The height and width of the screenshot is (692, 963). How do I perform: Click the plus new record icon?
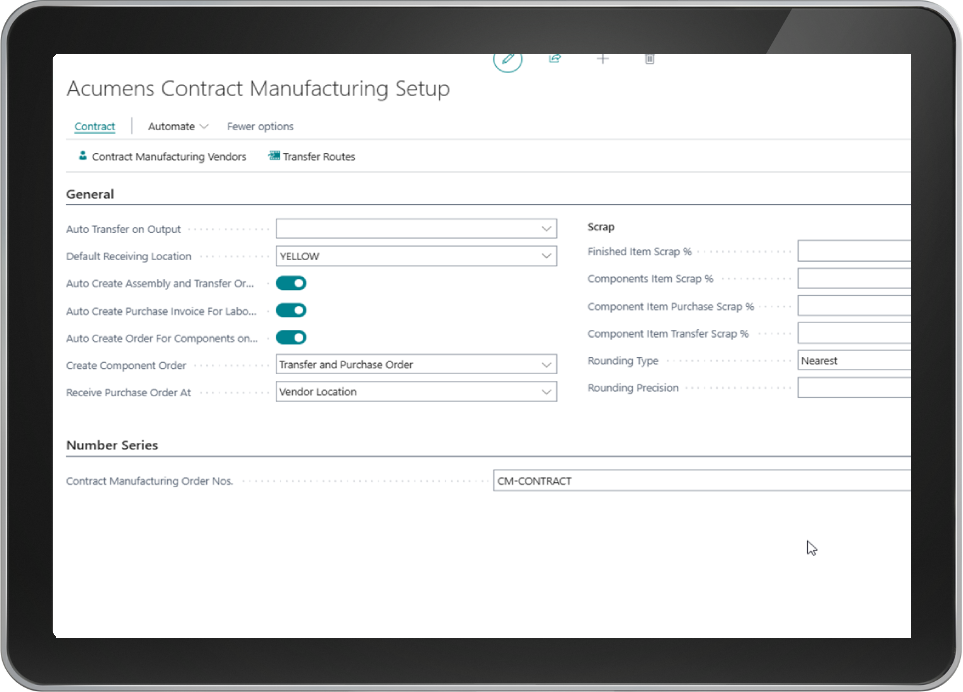pyautogui.click(x=602, y=59)
